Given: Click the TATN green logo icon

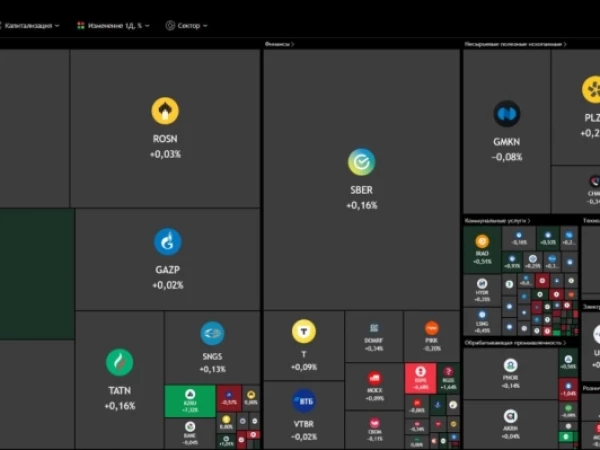Looking at the screenshot, I should coord(119,362).
